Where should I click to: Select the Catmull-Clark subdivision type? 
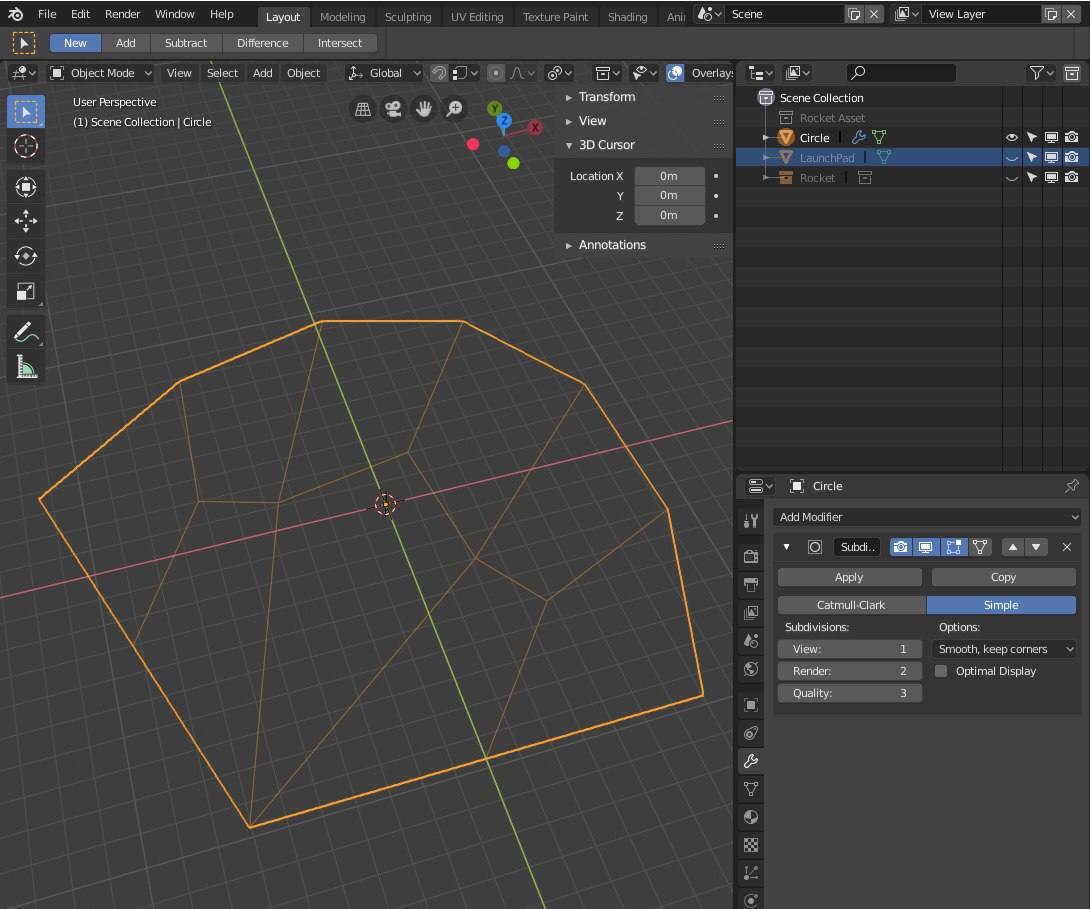pos(851,605)
